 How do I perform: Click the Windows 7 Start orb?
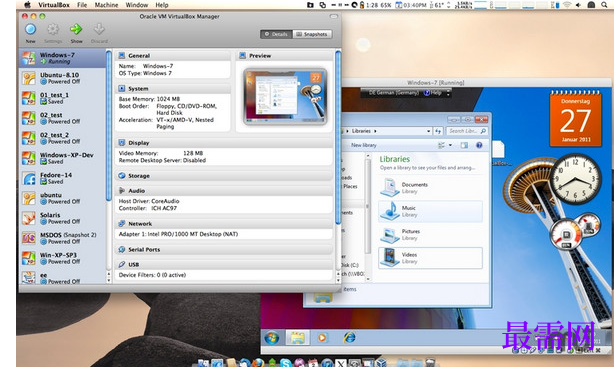point(272,337)
